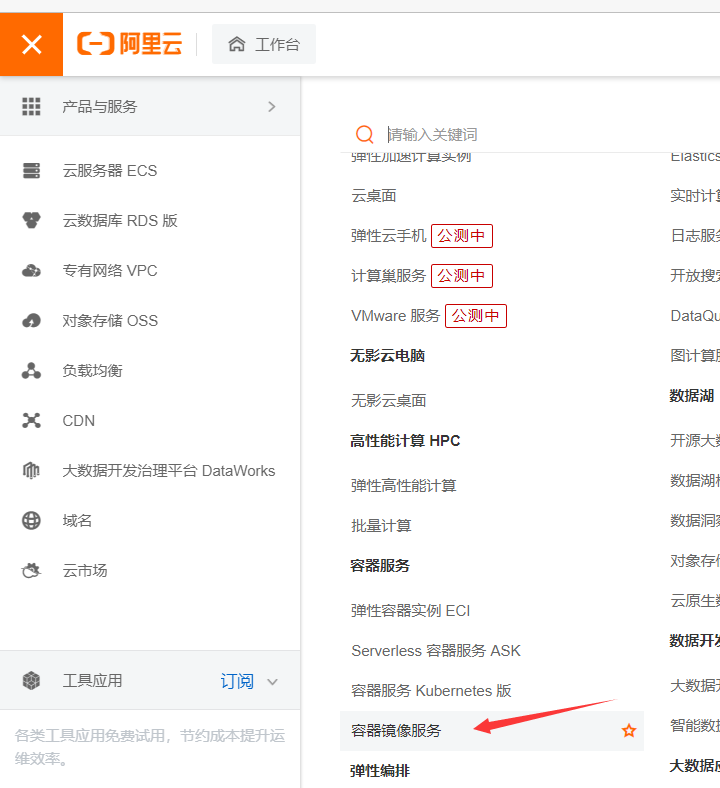Select 弹性编排 category heading
This screenshot has width=720, height=788.
[379, 770]
